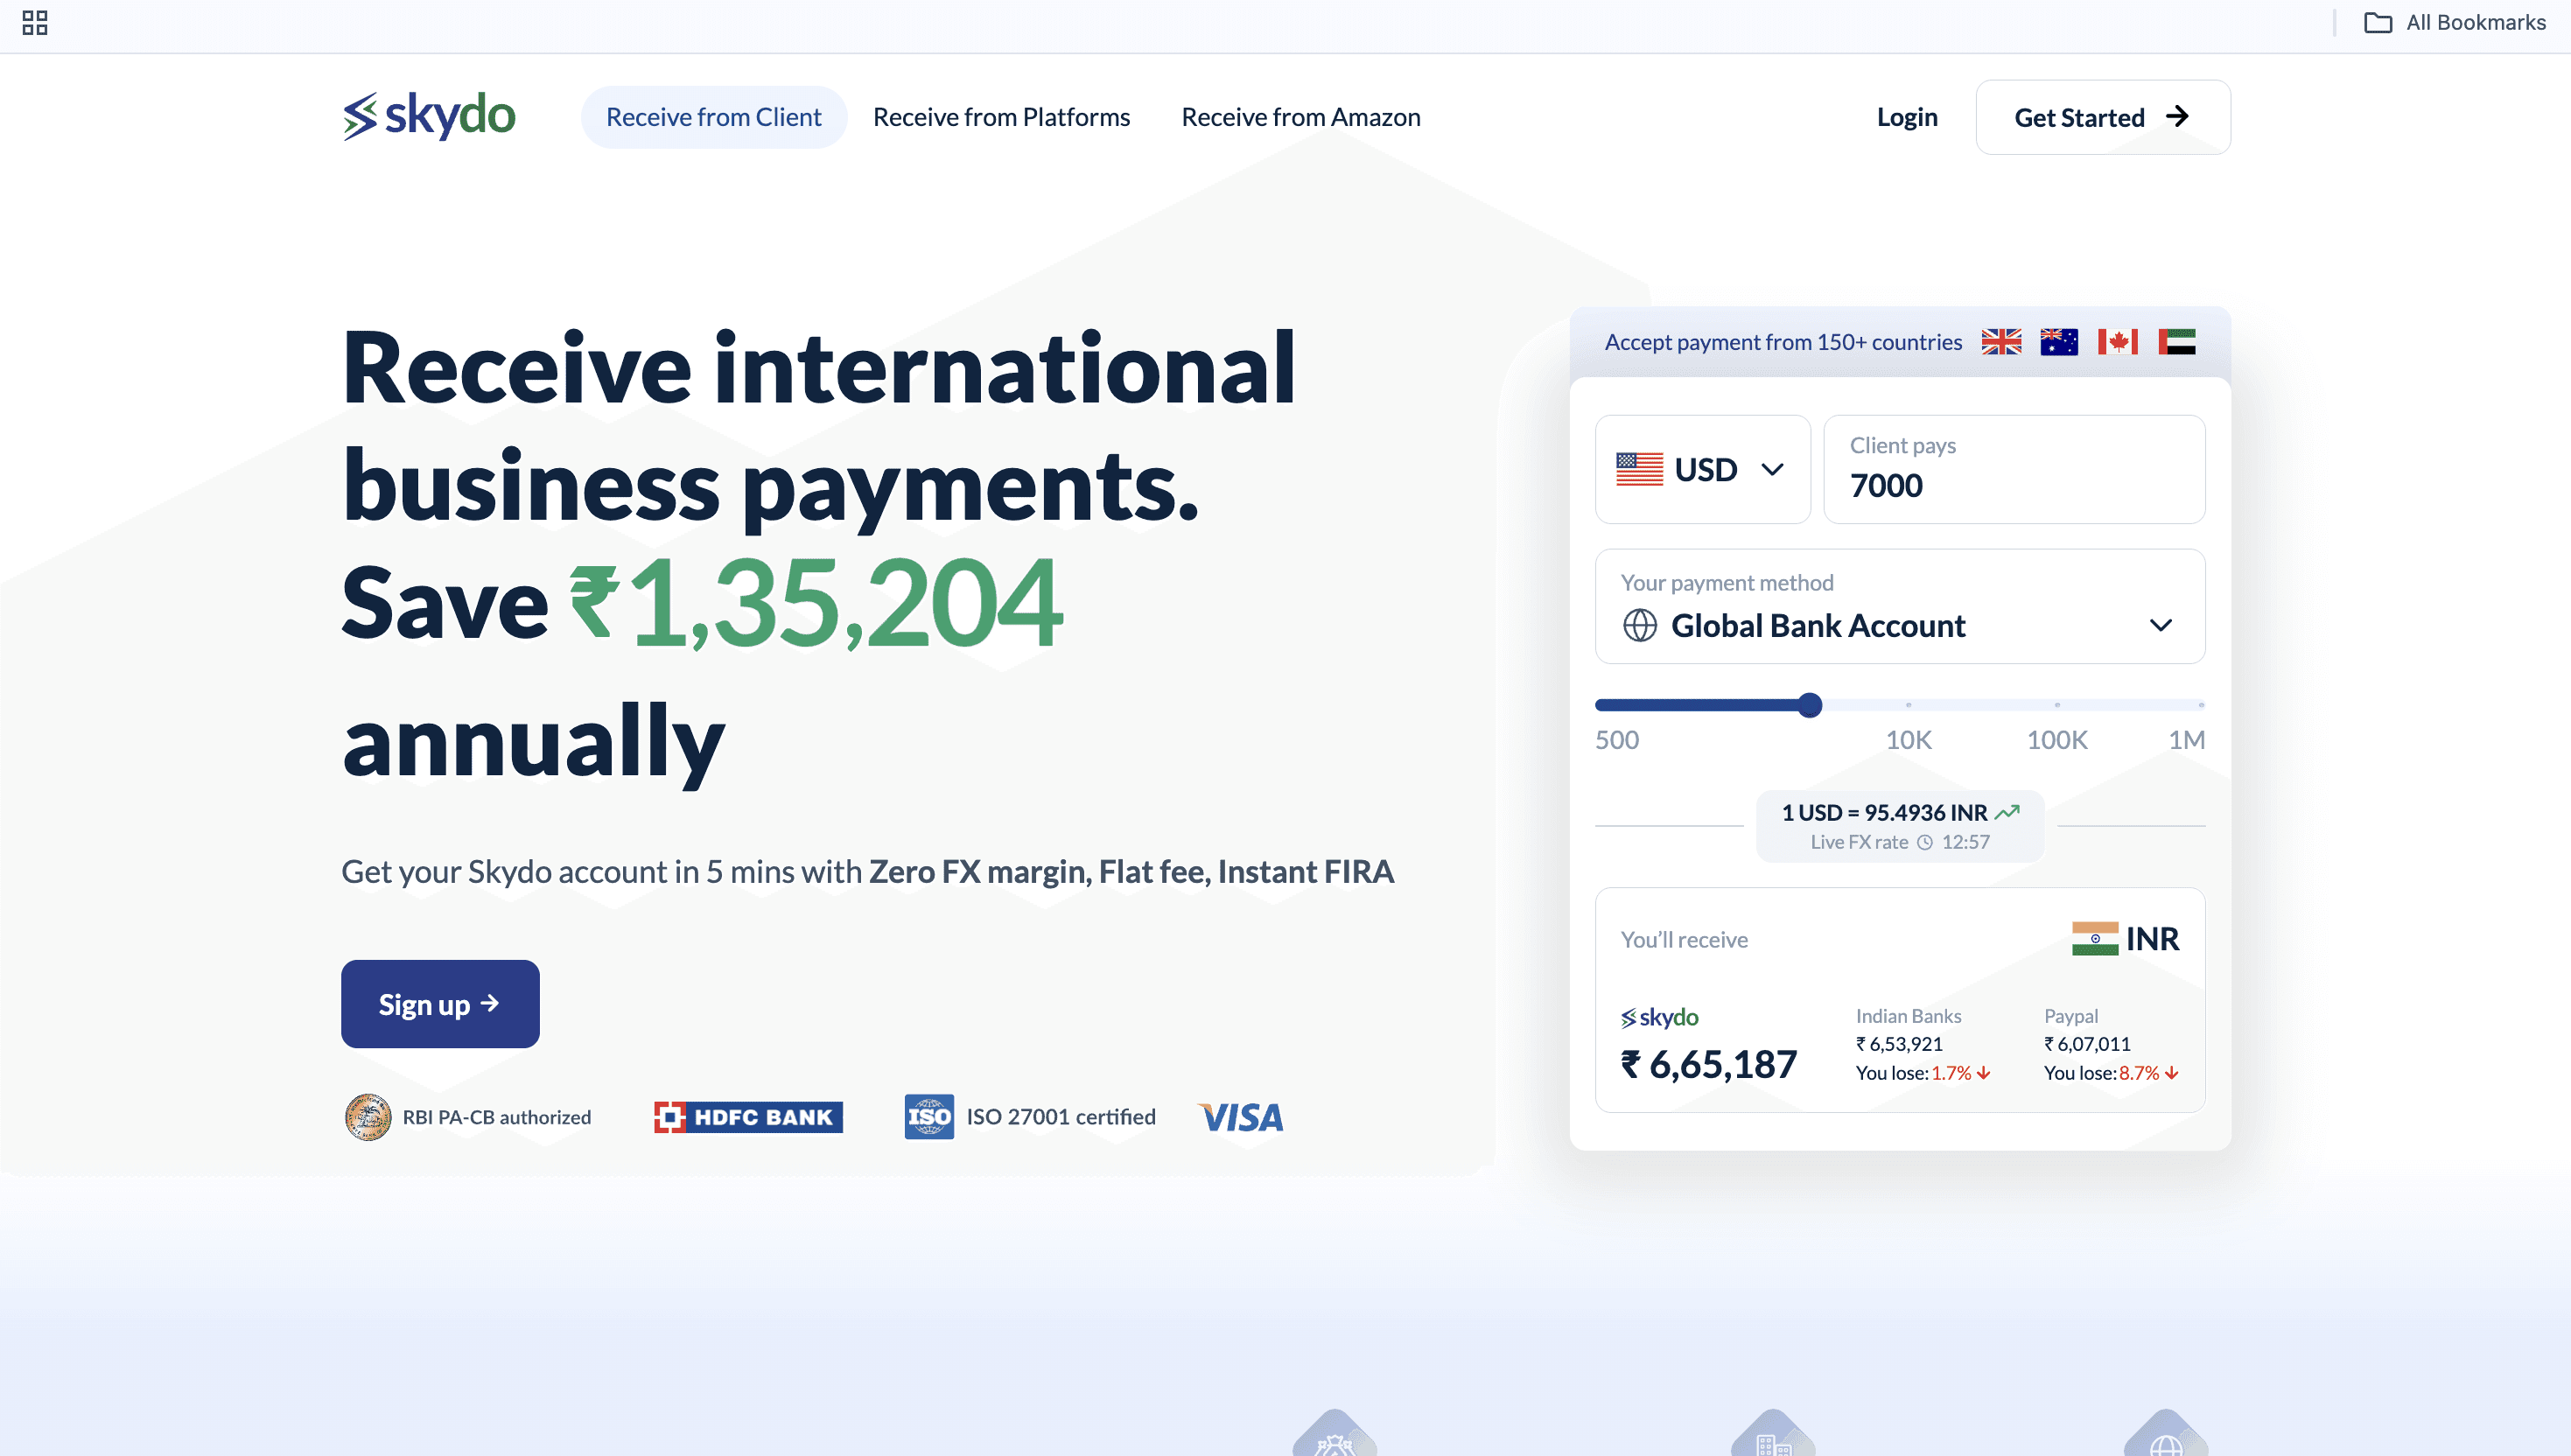This screenshot has width=2571, height=1456.
Task: Click the amount slider handle
Action: 1809,705
